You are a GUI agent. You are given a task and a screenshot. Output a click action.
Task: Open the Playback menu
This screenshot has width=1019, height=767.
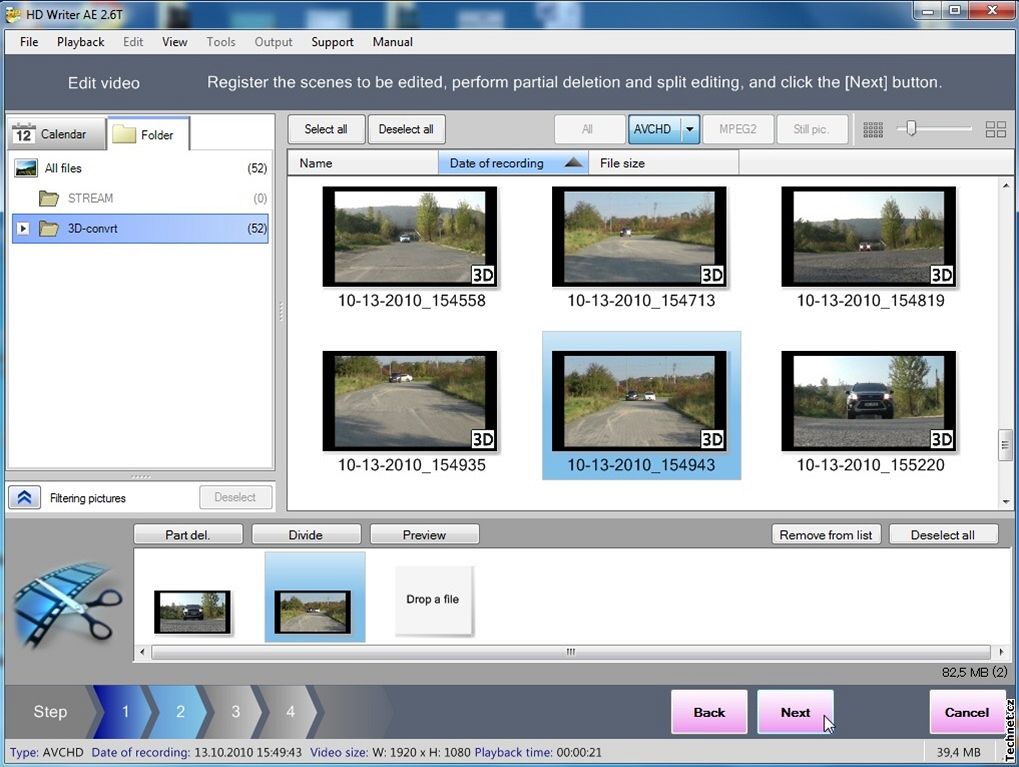tap(81, 42)
